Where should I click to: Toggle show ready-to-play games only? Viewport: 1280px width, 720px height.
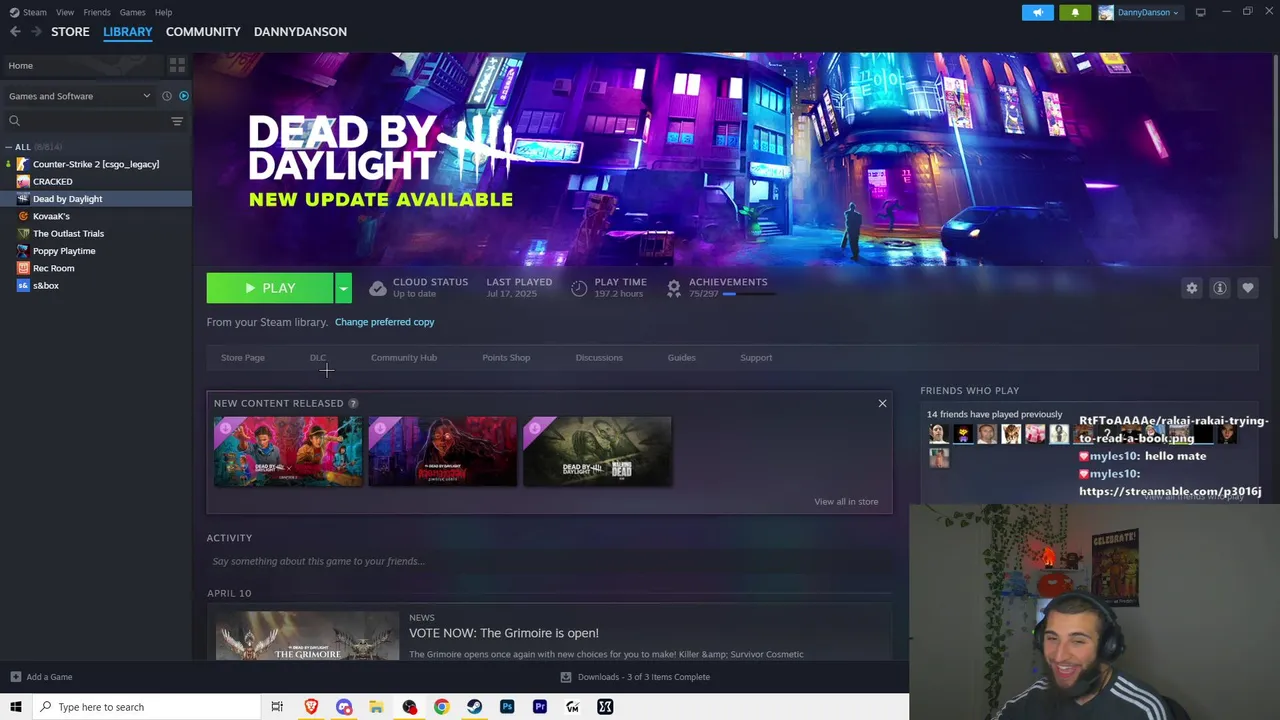(183, 96)
